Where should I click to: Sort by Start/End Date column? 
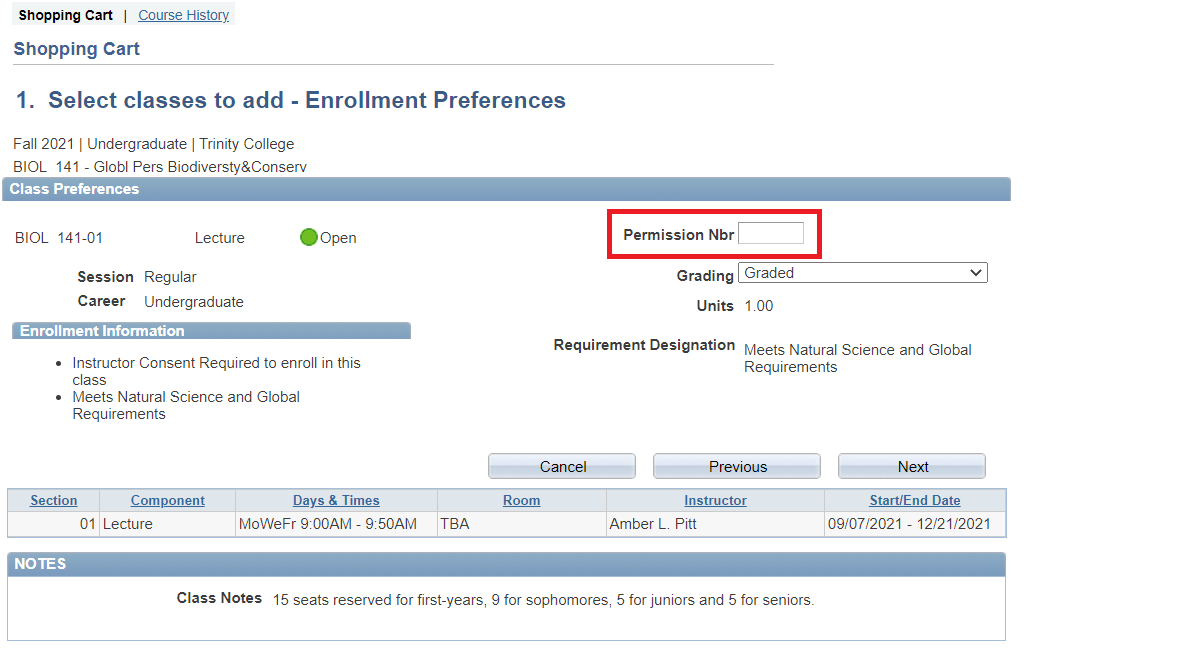[x=916, y=500]
